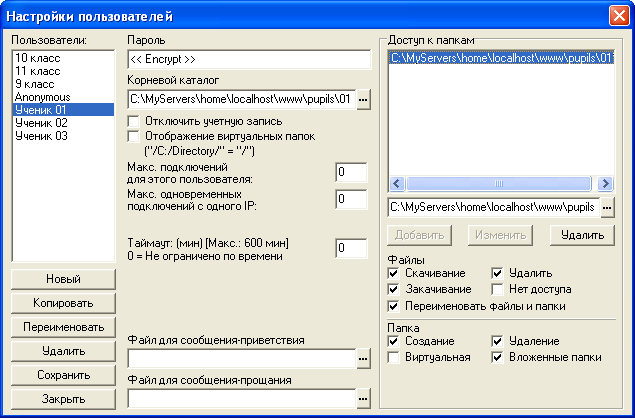The image size is (635, 418).
Task: Click the browse button next to Корневой каталог
Action: (x=363, y=100)
